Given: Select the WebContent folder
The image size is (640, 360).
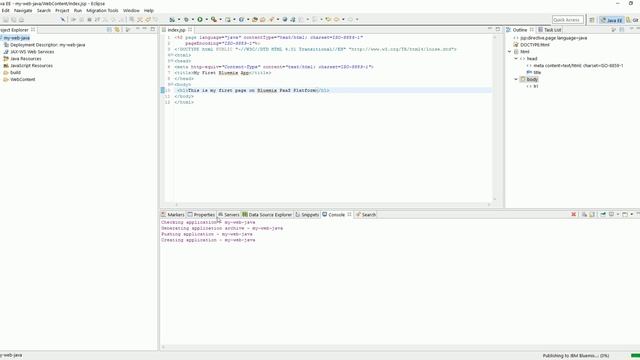Looking at the screenshot, I should (x=22, y=80).
